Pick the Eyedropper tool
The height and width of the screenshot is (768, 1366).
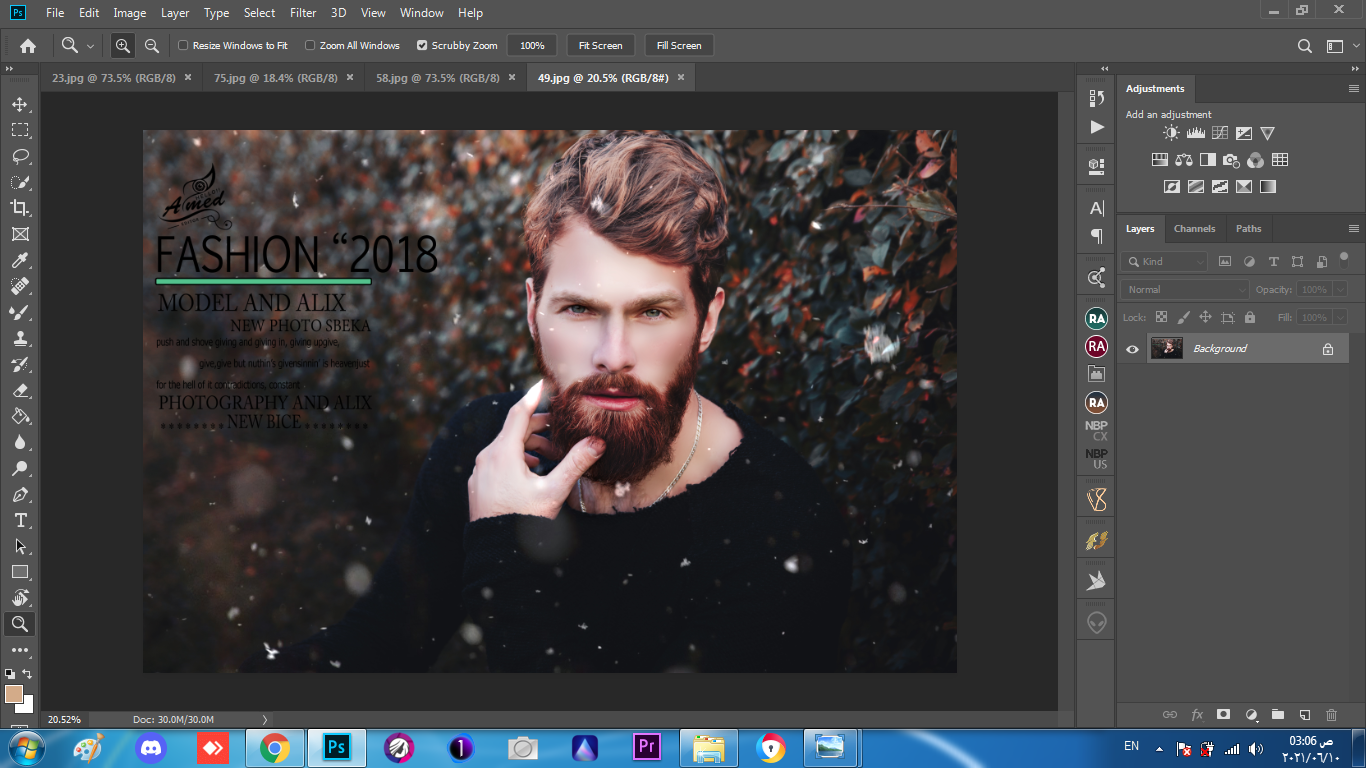pyautogui.click(x=20, y=260)
